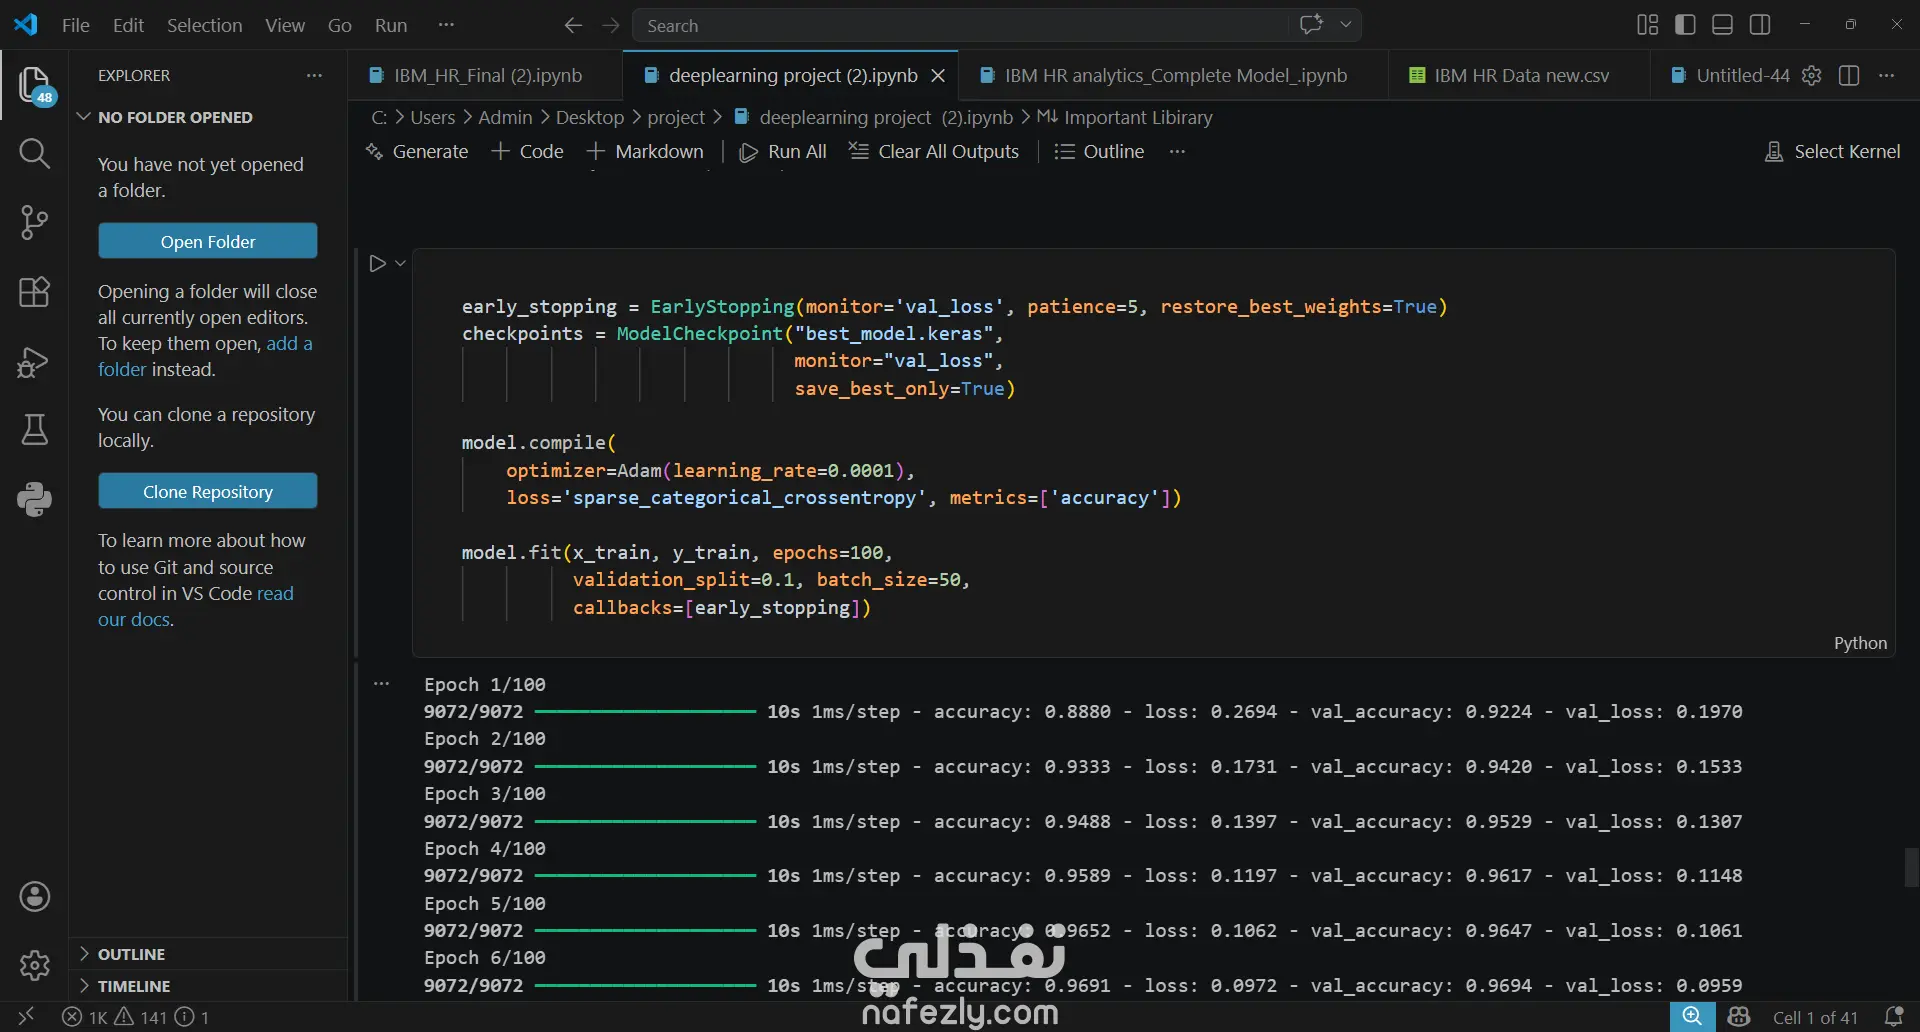
Task: Go forward with the right arrow
Action: [611, 25]
